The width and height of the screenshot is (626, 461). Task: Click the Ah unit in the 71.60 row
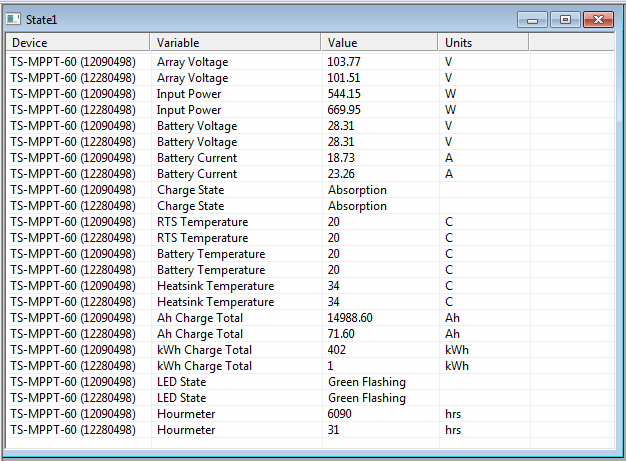pyautogui.click(x=452, y=334)
